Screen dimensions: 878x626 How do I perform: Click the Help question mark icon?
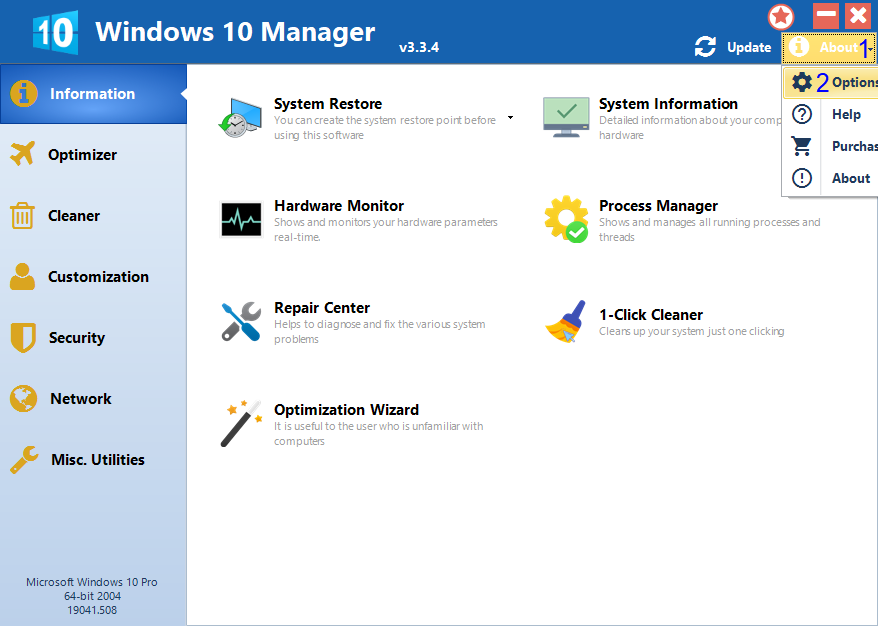point(802,114)
